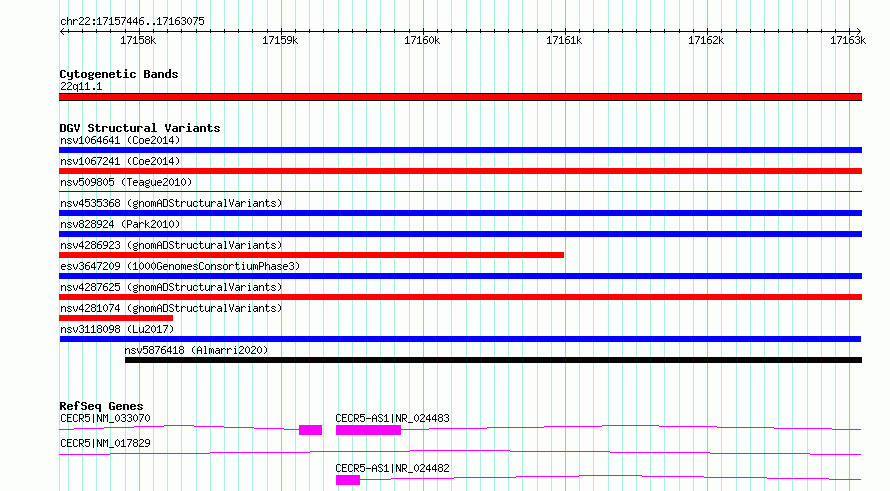
Task: Select variant label nsv1064641 (Coe2014)
Action: 120,140
